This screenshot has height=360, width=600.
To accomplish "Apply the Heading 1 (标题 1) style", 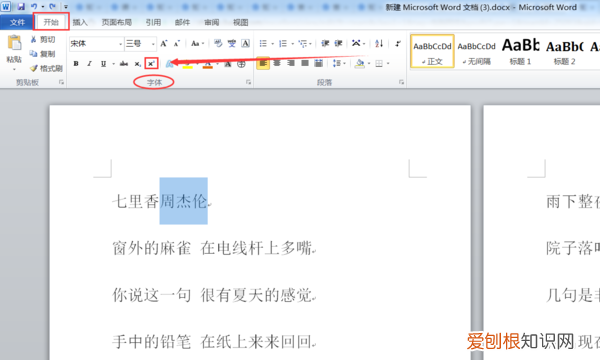I will (x=520, y=51).
